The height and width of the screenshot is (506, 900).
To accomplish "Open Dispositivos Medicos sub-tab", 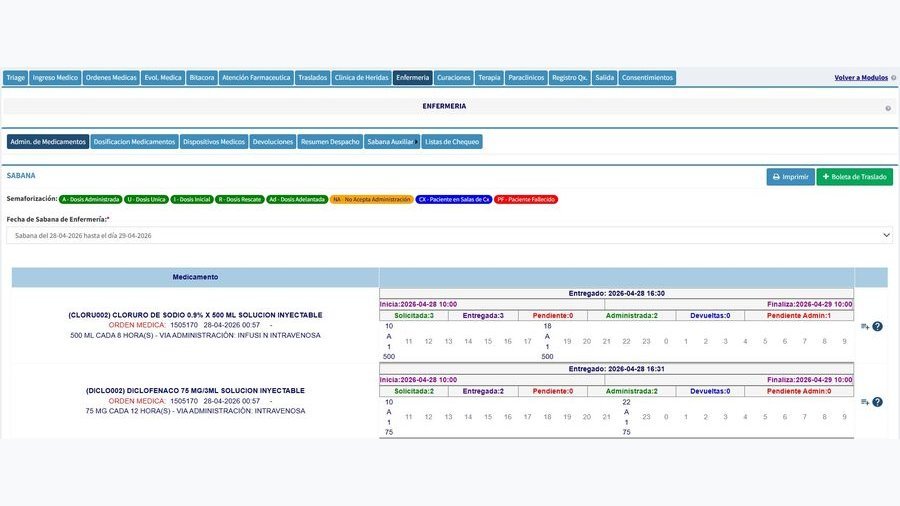I will pos(214,142).
